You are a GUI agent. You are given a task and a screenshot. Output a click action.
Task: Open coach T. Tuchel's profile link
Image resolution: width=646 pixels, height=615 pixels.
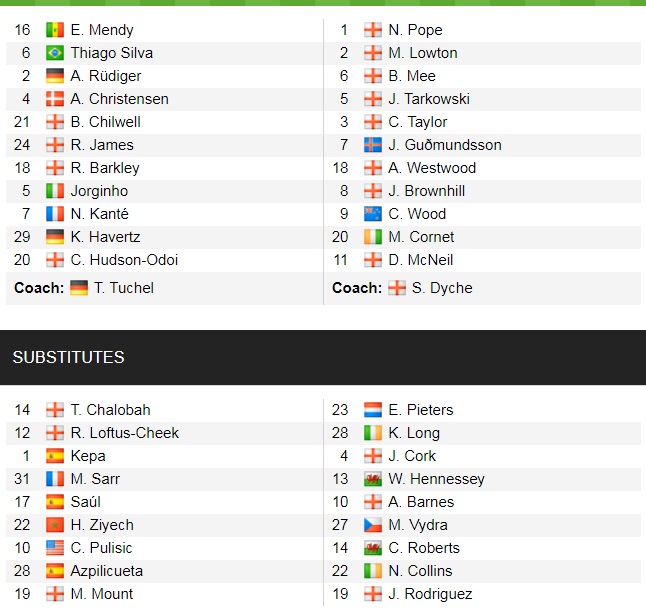tap(124, 288)
